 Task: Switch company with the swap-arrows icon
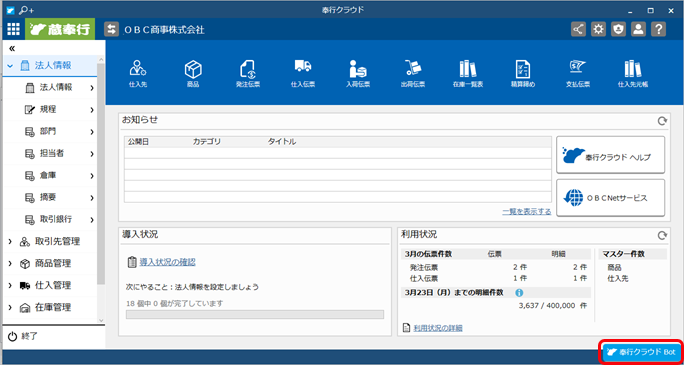click(x=111, y=29)
